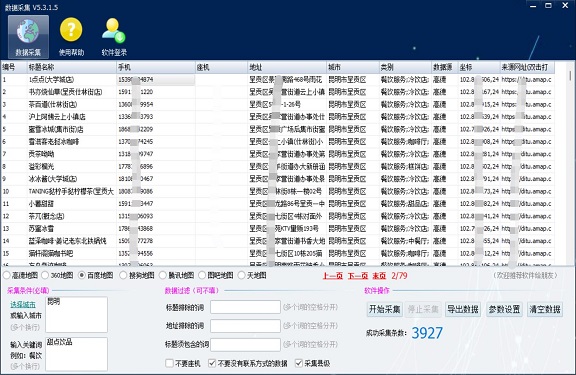Open the 使用帮助 question mark icon
The image size is (576, 375).
[71, 37]
